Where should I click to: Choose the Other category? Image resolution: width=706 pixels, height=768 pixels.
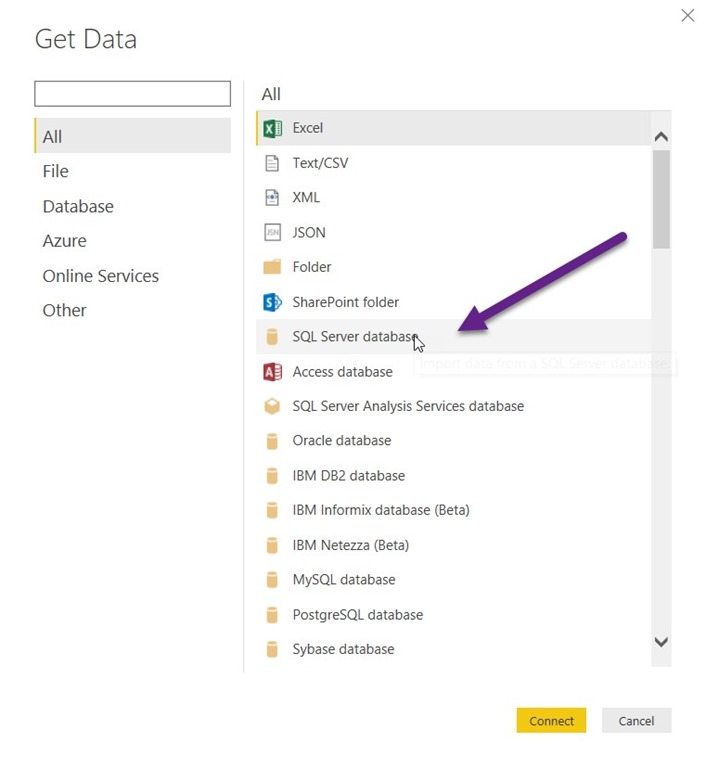click(132, 311)
